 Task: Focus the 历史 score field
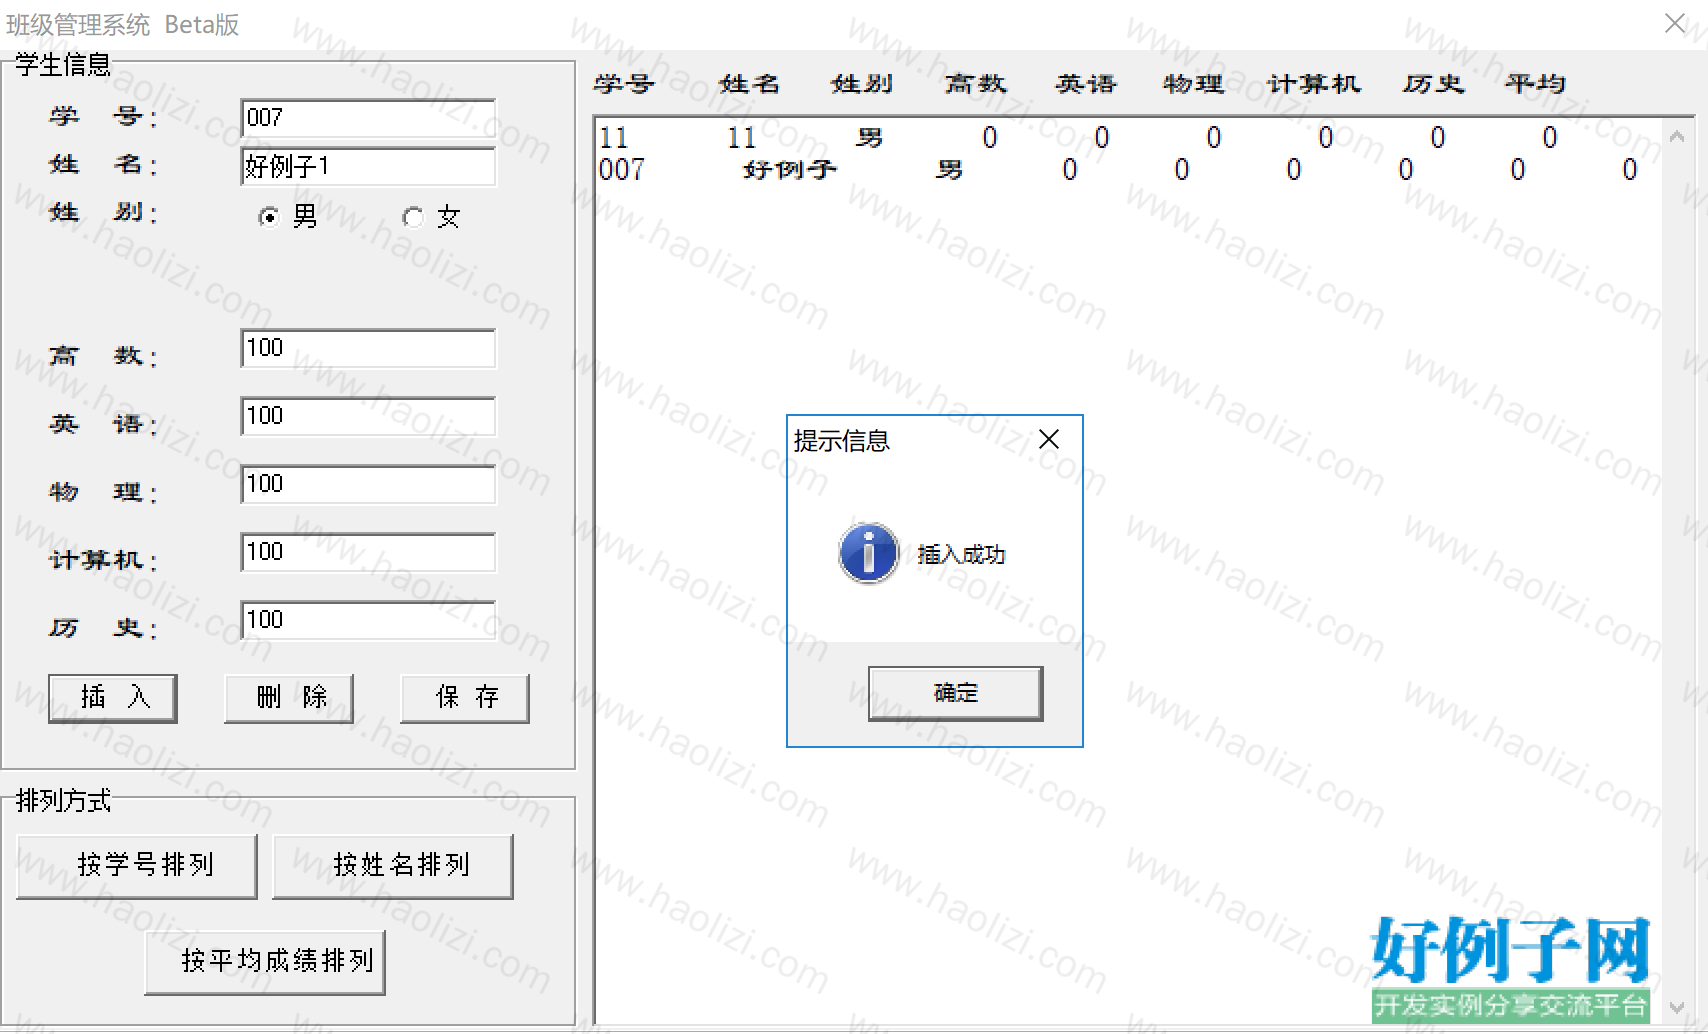(x=368, y=620)
